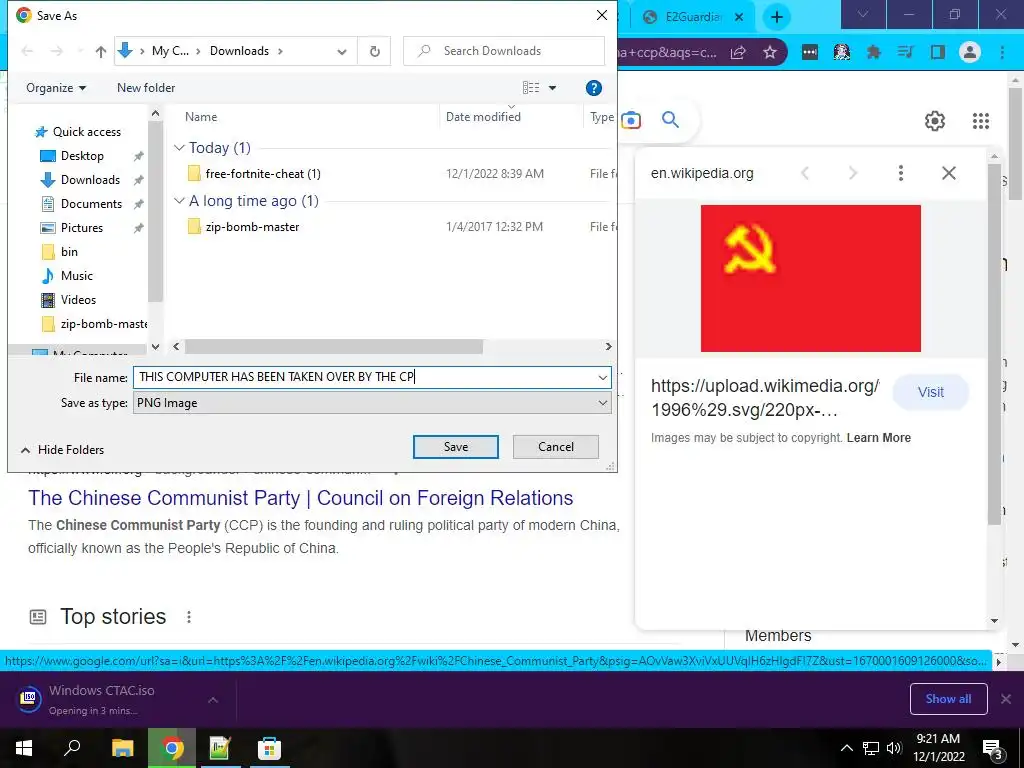
Task: Open the File name history dropdown arrow
Action: click(x=602, y=377)
